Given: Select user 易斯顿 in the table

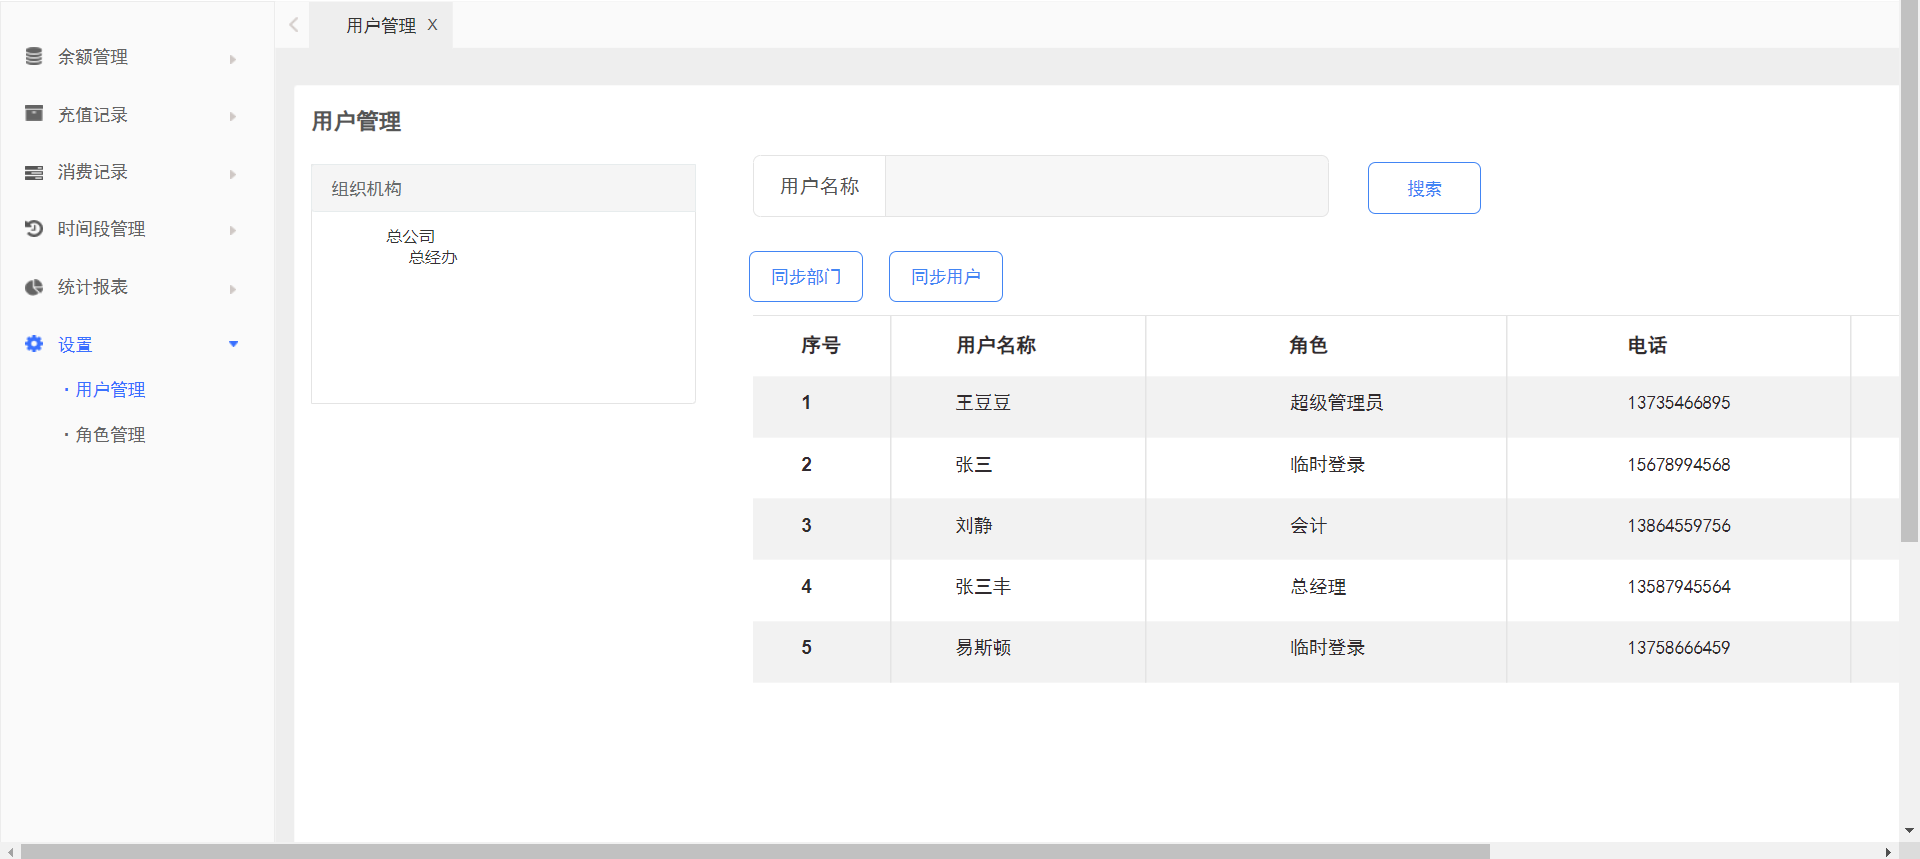Looking at the screenshot, I should tap(983, 647).
